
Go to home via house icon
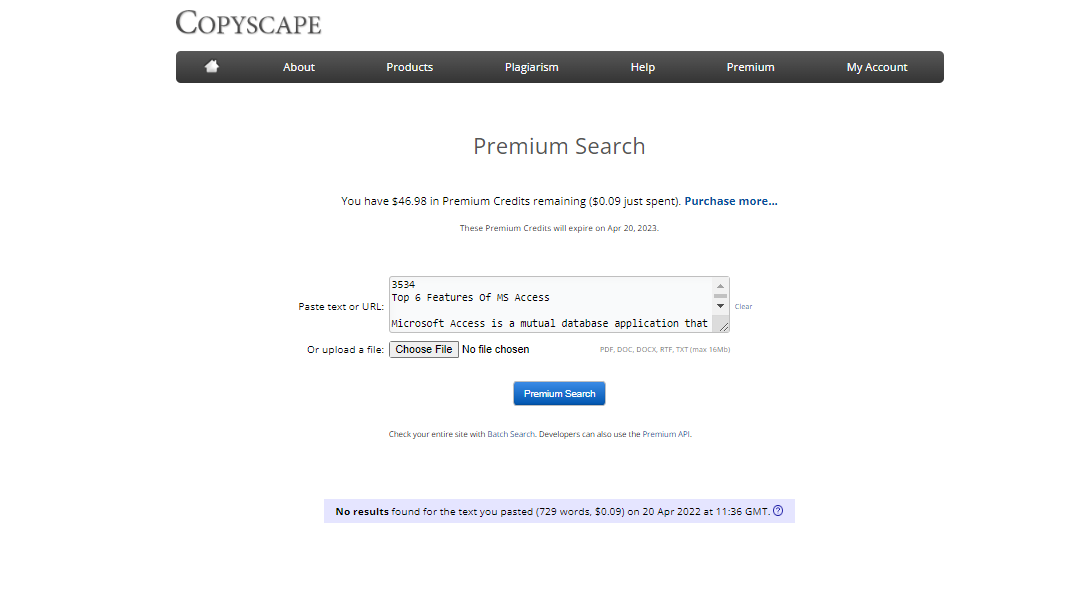pyautogui.click(x=212, y=66)
